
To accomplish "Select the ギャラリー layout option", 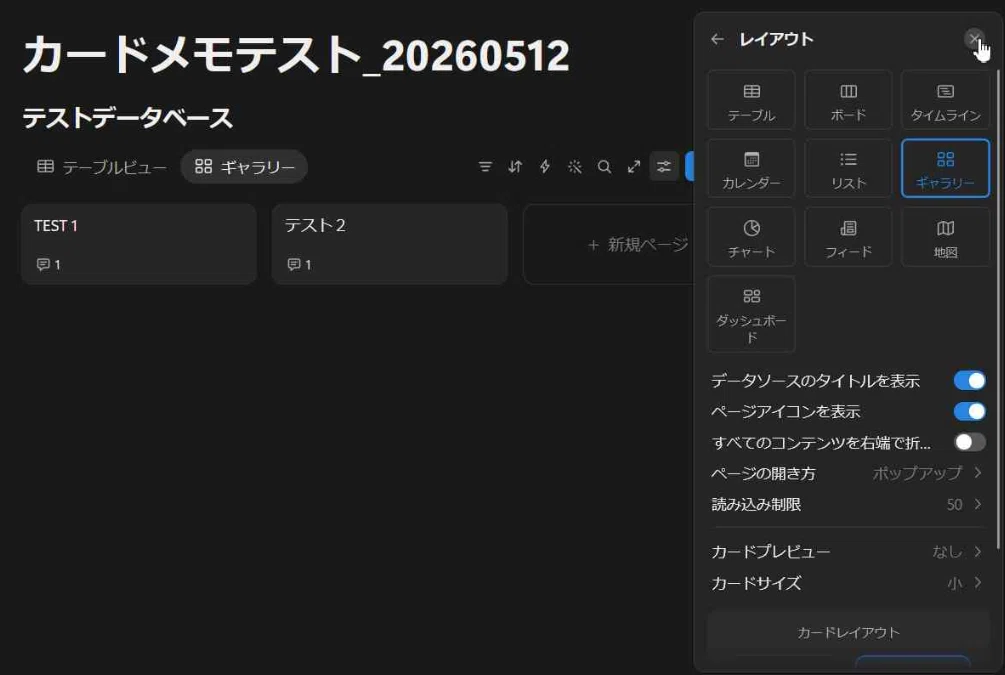I will click(x=945, y=169).
